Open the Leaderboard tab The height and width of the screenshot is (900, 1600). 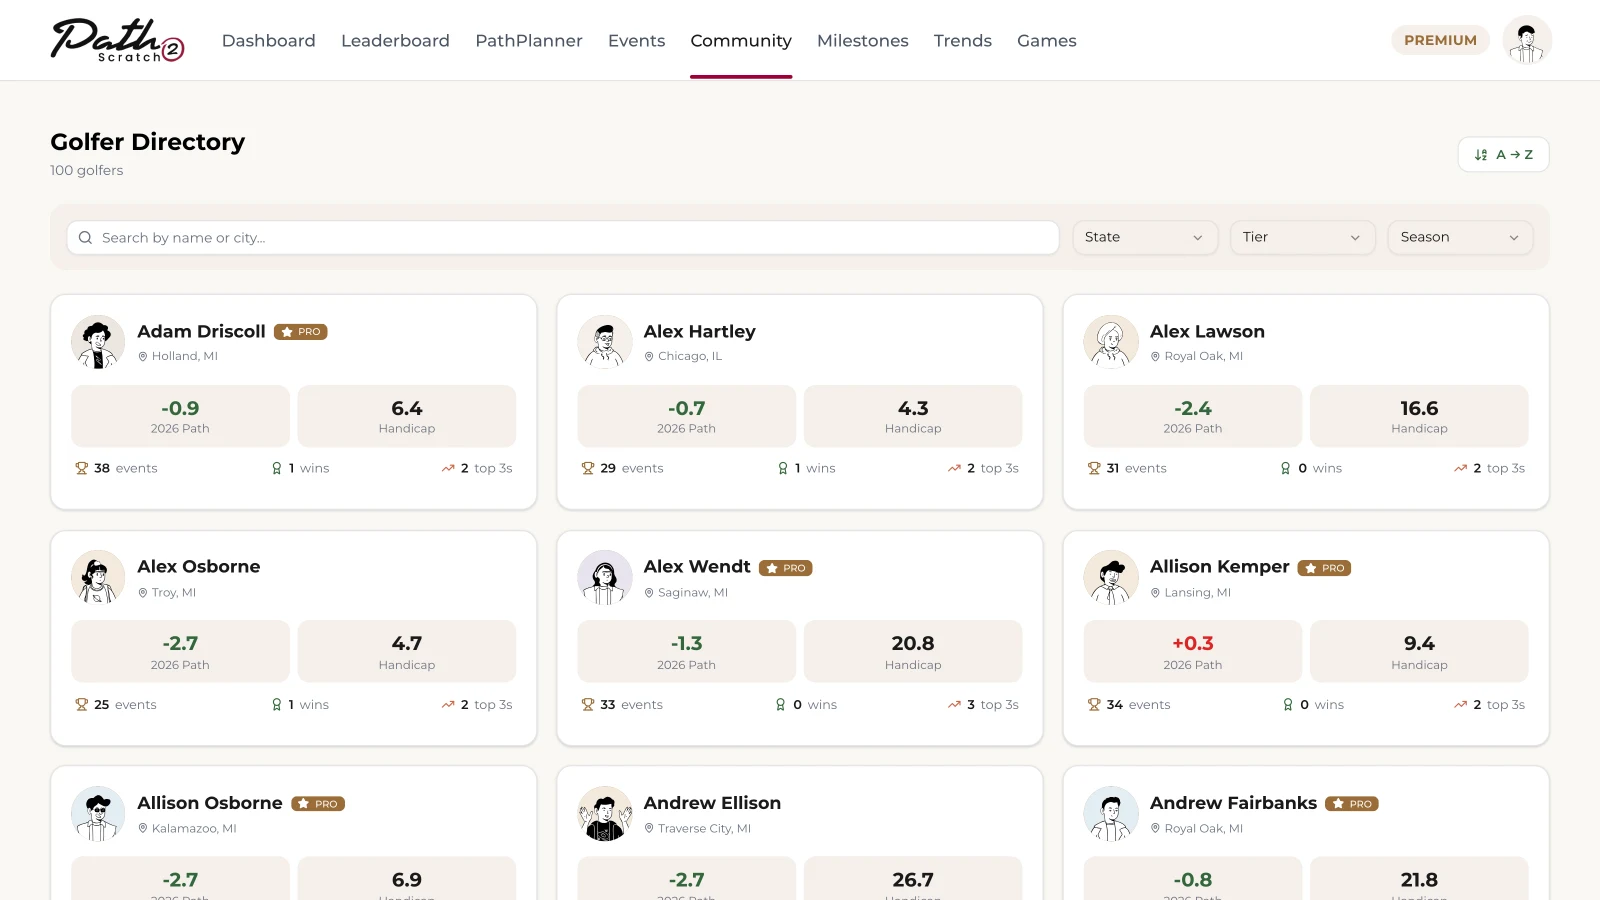395,41
